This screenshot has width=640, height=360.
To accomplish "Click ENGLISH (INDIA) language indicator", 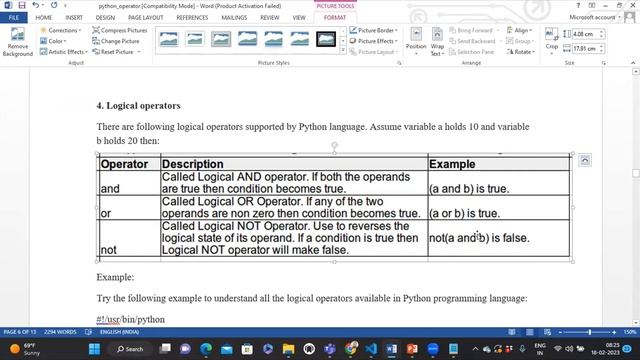I will (x=119, y=332).
